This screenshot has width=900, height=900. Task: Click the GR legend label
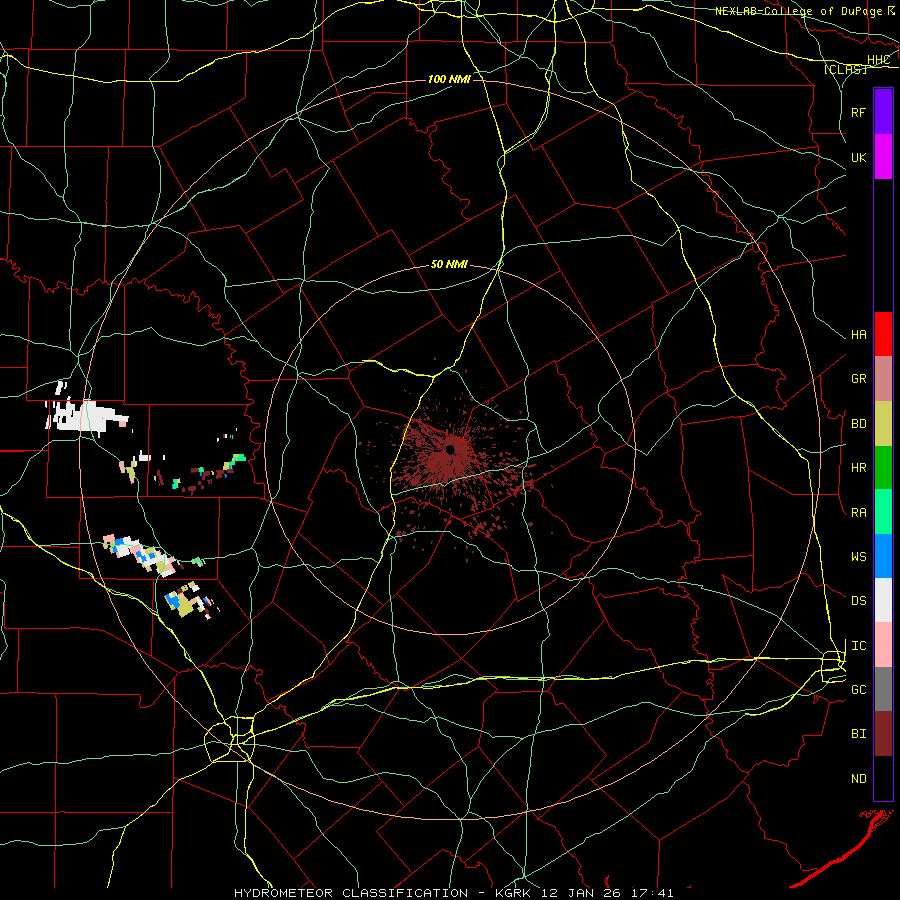point(859,379)
